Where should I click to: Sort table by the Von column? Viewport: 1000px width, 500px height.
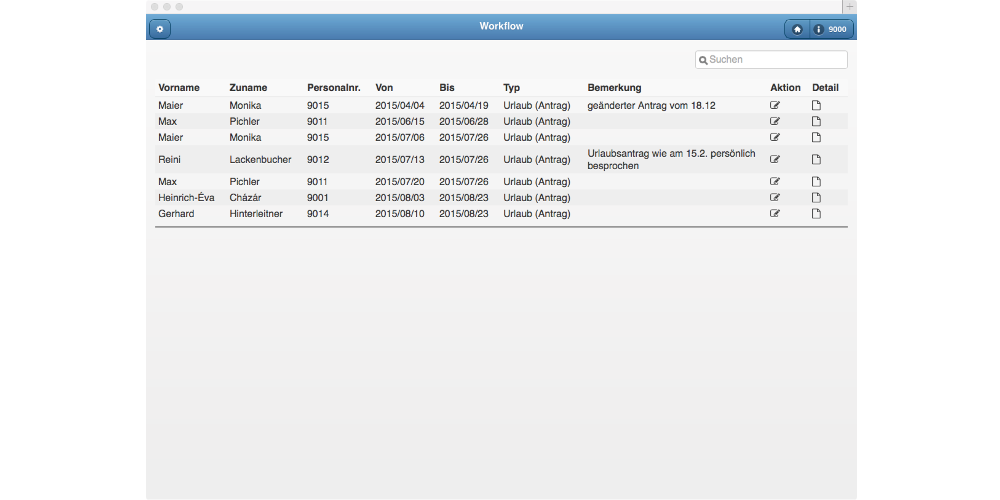tap(384, 88)
